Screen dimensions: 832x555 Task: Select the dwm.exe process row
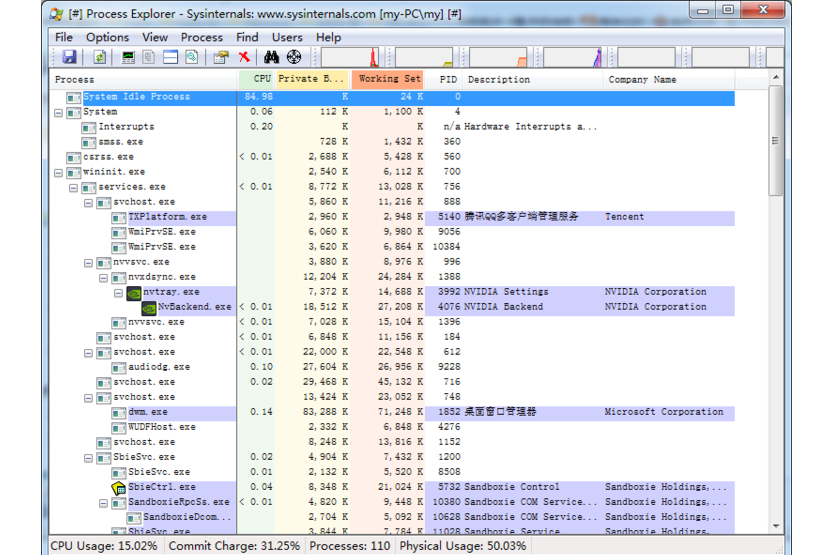[392, 412]
